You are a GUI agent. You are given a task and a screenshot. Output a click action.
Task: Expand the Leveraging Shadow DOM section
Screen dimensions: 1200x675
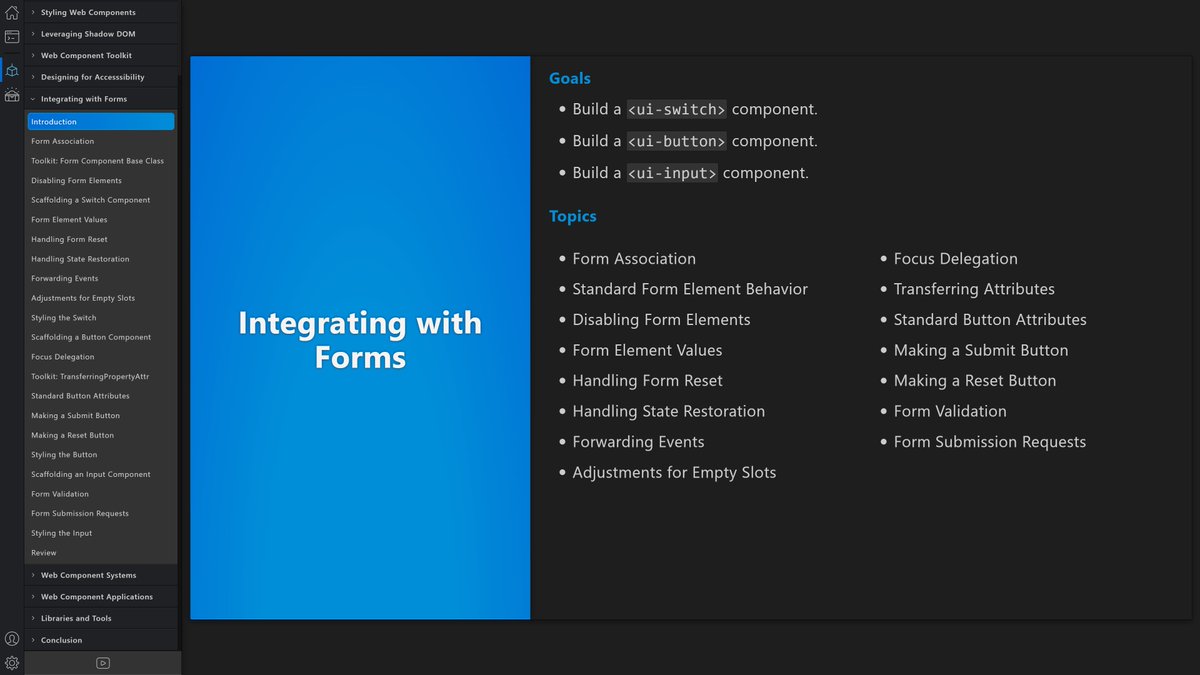click(102, 34)
